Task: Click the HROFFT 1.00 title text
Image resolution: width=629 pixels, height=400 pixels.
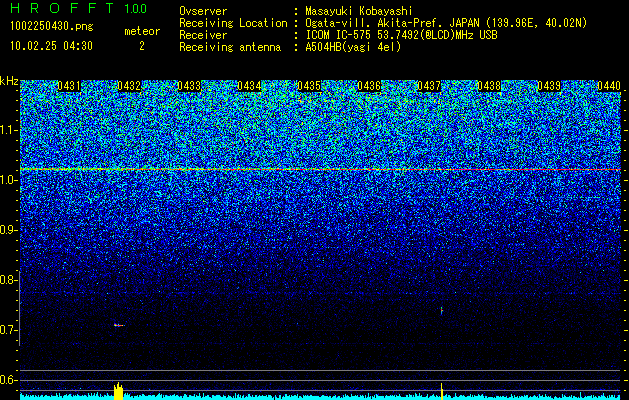Action: click(x=78, y=8)
